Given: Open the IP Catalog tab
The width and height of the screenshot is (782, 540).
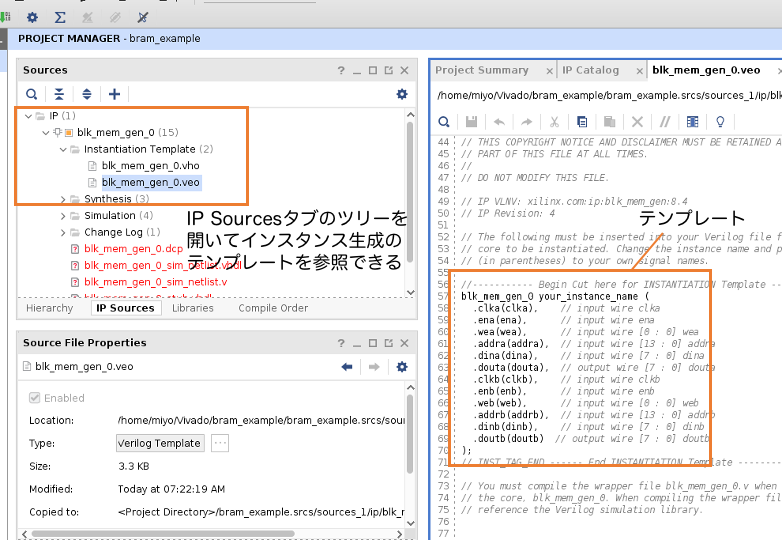Looking at the screenshot, I should 590,70.
